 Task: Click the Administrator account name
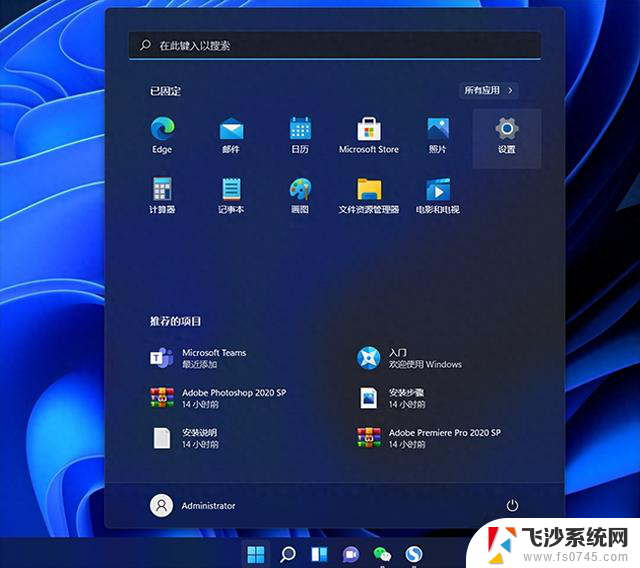pyautogui.click(x=208, y=506)
